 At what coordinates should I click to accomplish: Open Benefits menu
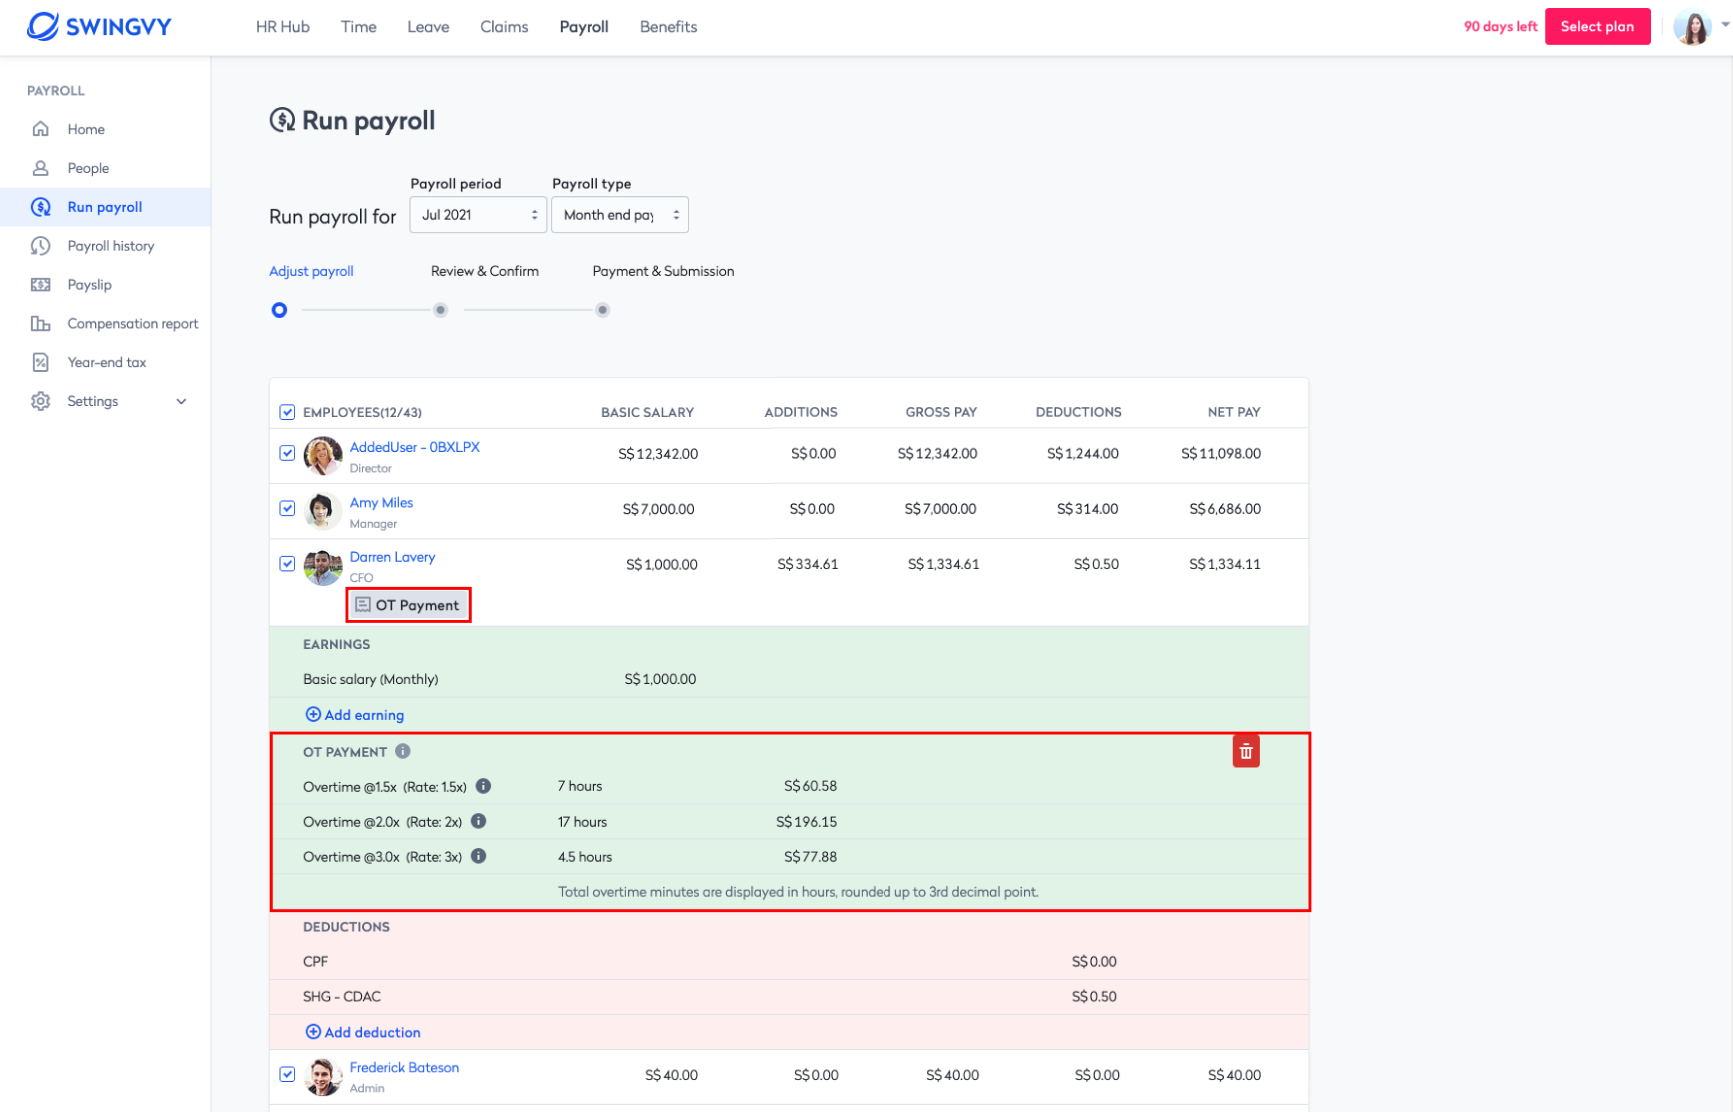(669, 27)
